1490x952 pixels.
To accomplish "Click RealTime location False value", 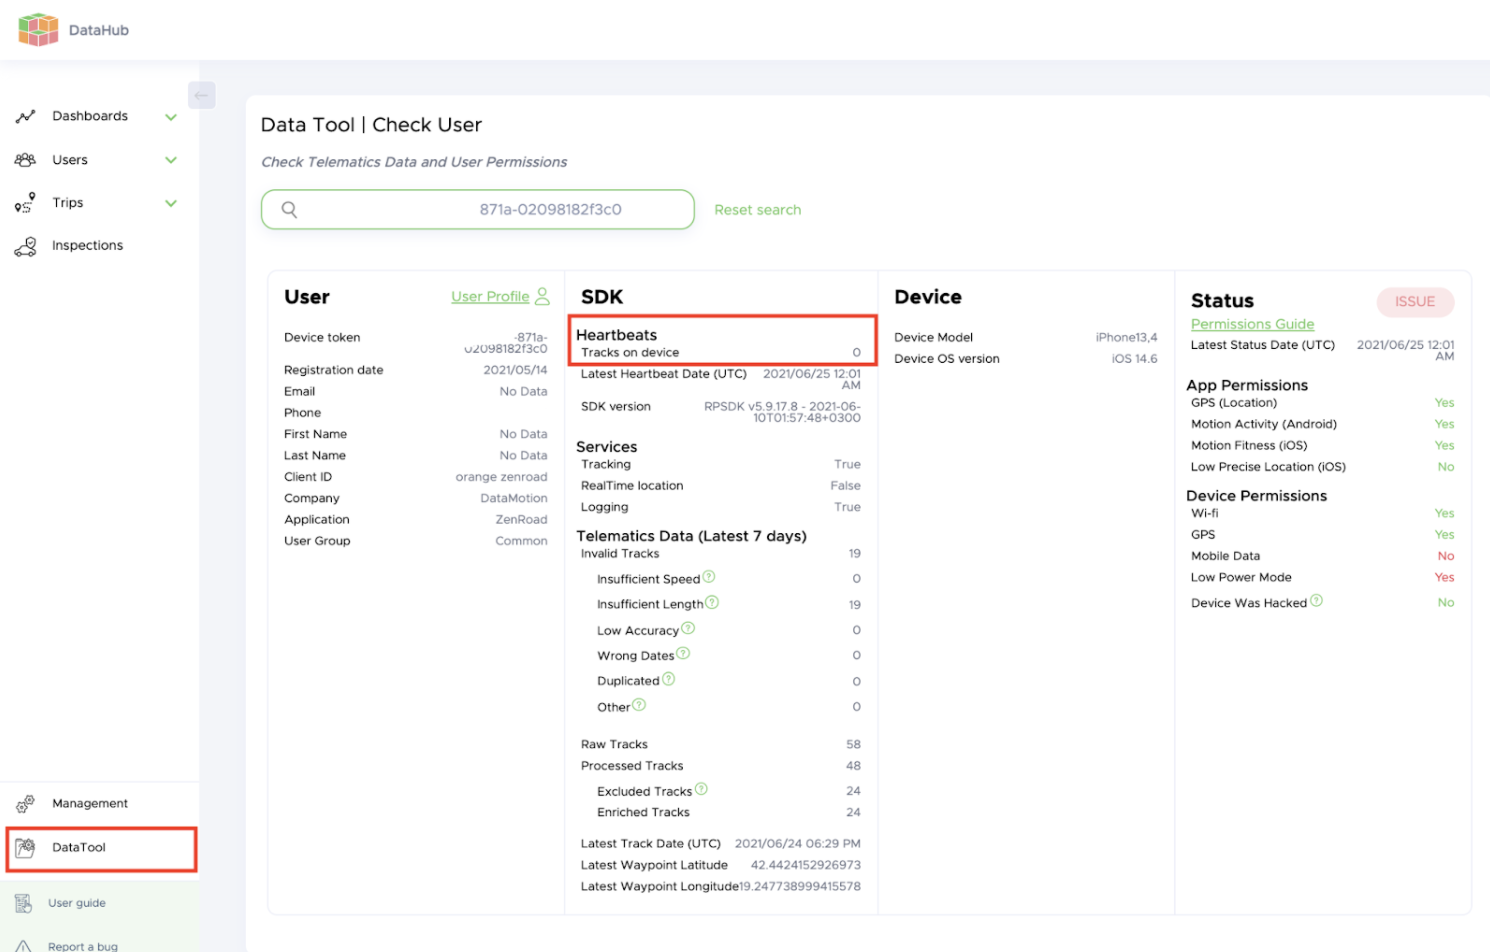I will coord(845,486).
